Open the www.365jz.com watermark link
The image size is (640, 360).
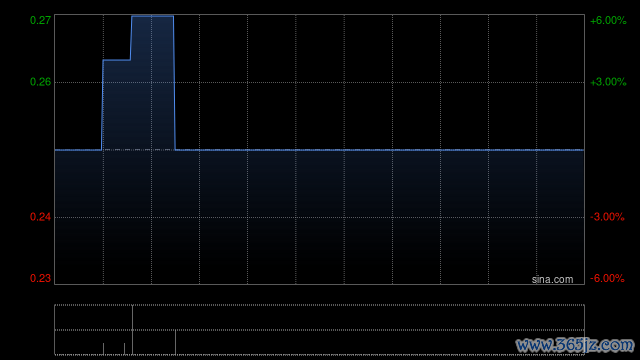[x=575, y=345]
